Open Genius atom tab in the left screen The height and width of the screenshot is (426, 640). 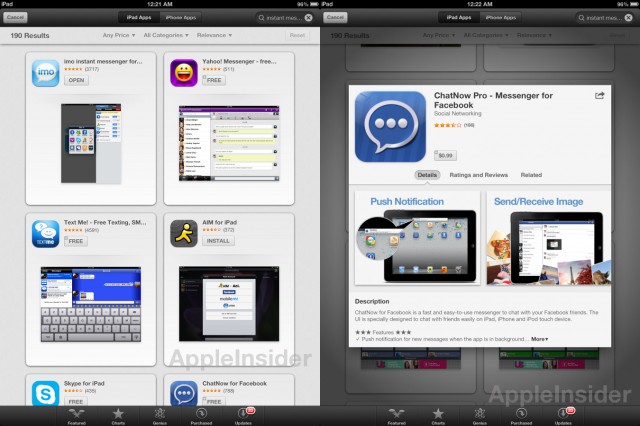tap(160, 416)
